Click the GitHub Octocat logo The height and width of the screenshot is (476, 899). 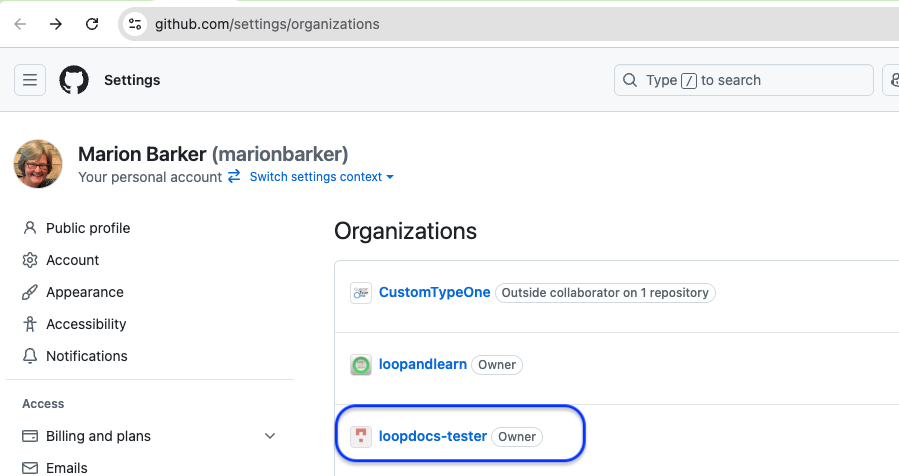(74, 80)
